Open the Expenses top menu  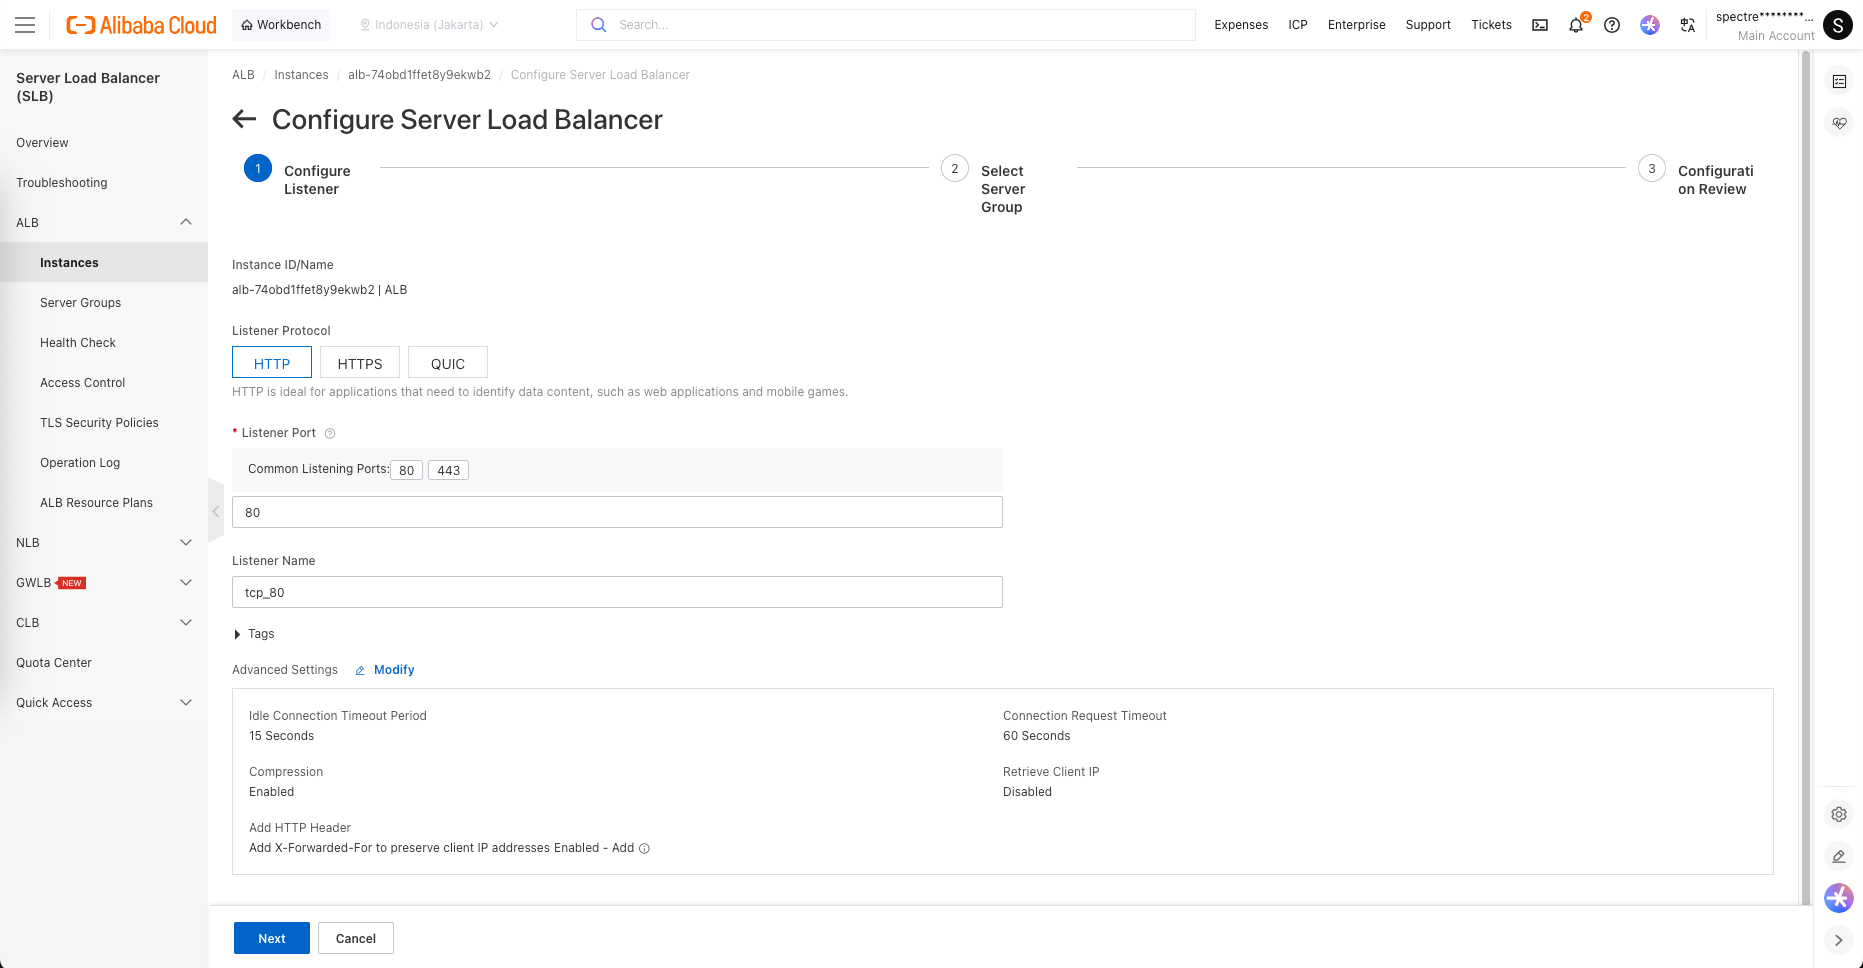pos(1241,25)
